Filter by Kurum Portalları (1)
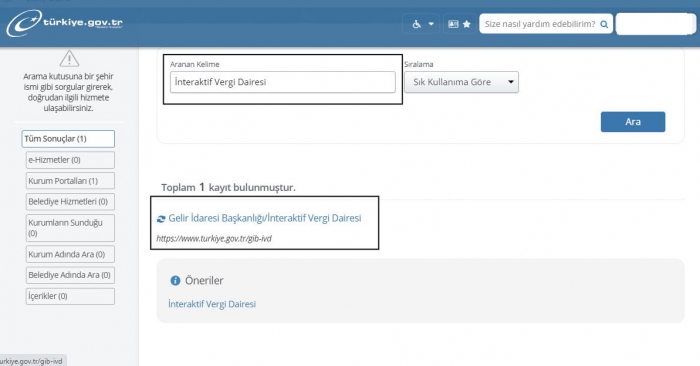The image size is (700, 366). (x=70, y=181)
